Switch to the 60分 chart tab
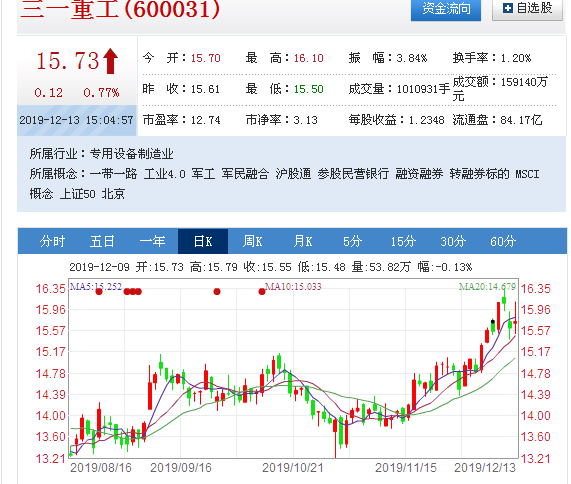The width and height of the screenshot is (571, 484). coord(503,241)
